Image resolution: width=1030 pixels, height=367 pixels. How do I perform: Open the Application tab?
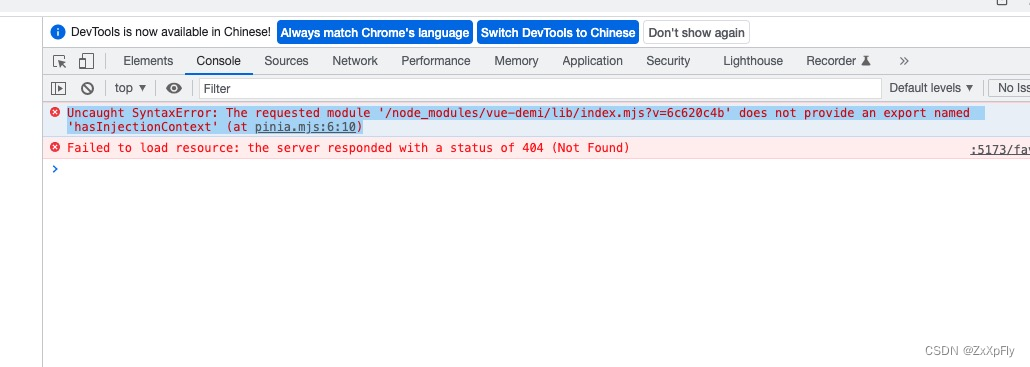click(592, 61)
